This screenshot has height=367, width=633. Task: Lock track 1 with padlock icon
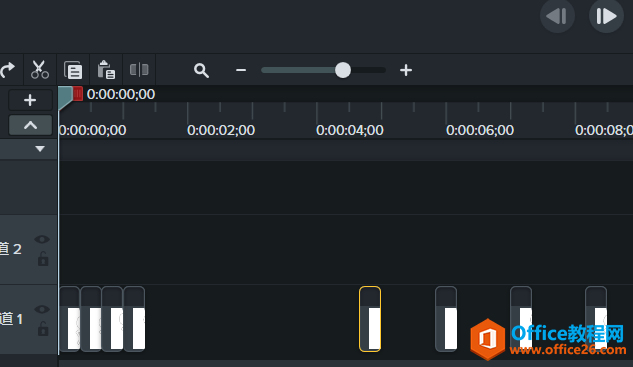43,329
